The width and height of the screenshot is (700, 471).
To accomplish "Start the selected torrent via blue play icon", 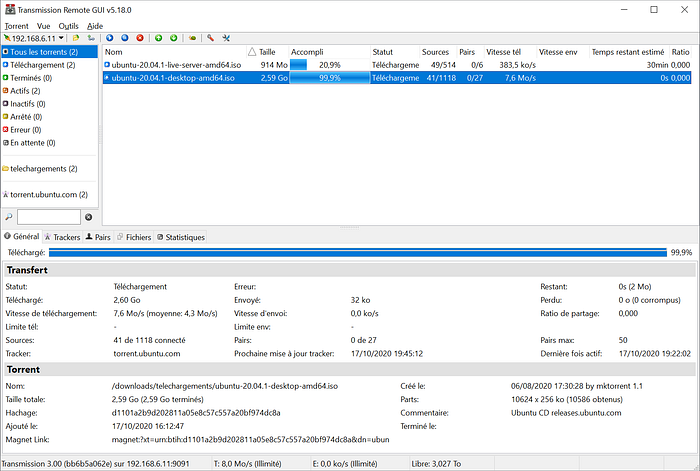I will 110,38.
